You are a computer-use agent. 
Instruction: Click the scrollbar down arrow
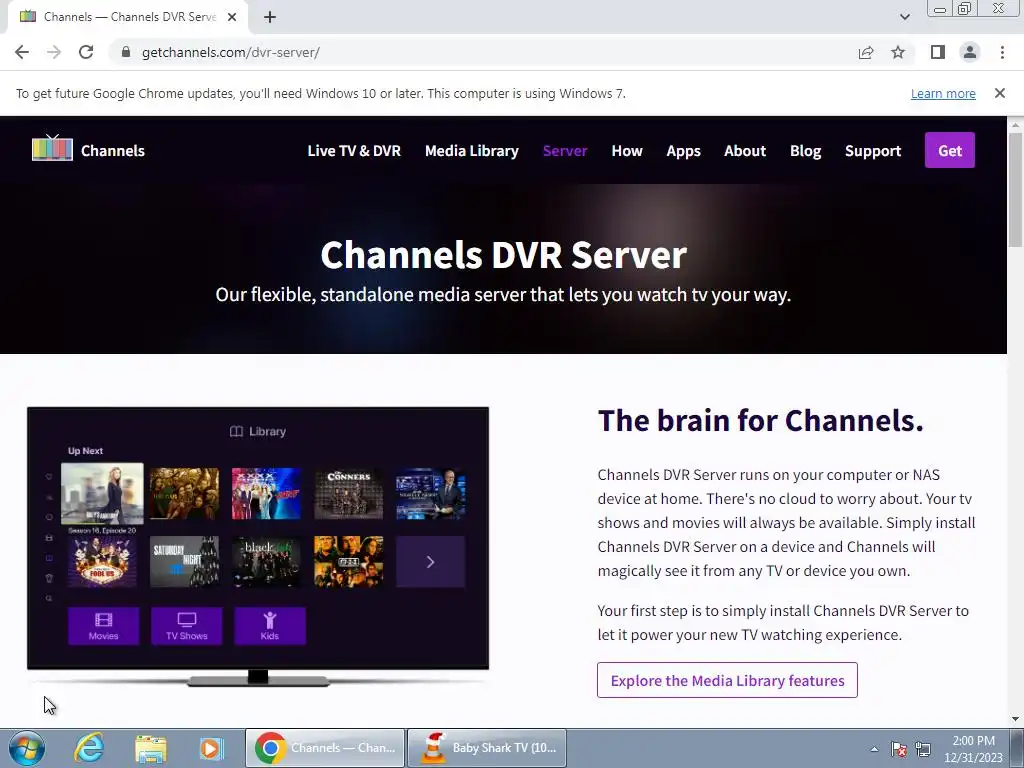pyautogui.click(x=1015, y=719)
